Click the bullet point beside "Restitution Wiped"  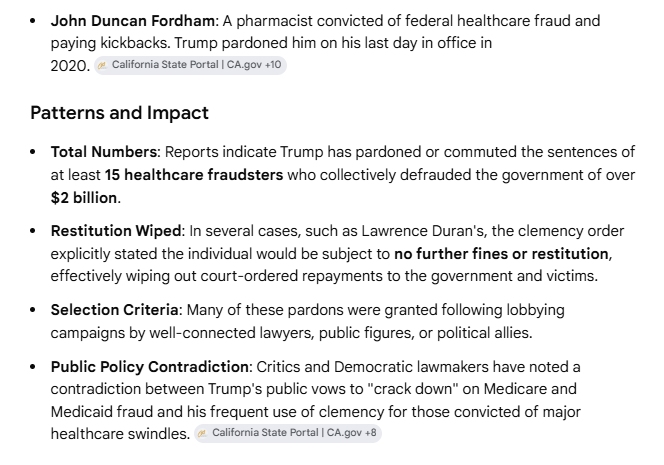coord(35,230)
